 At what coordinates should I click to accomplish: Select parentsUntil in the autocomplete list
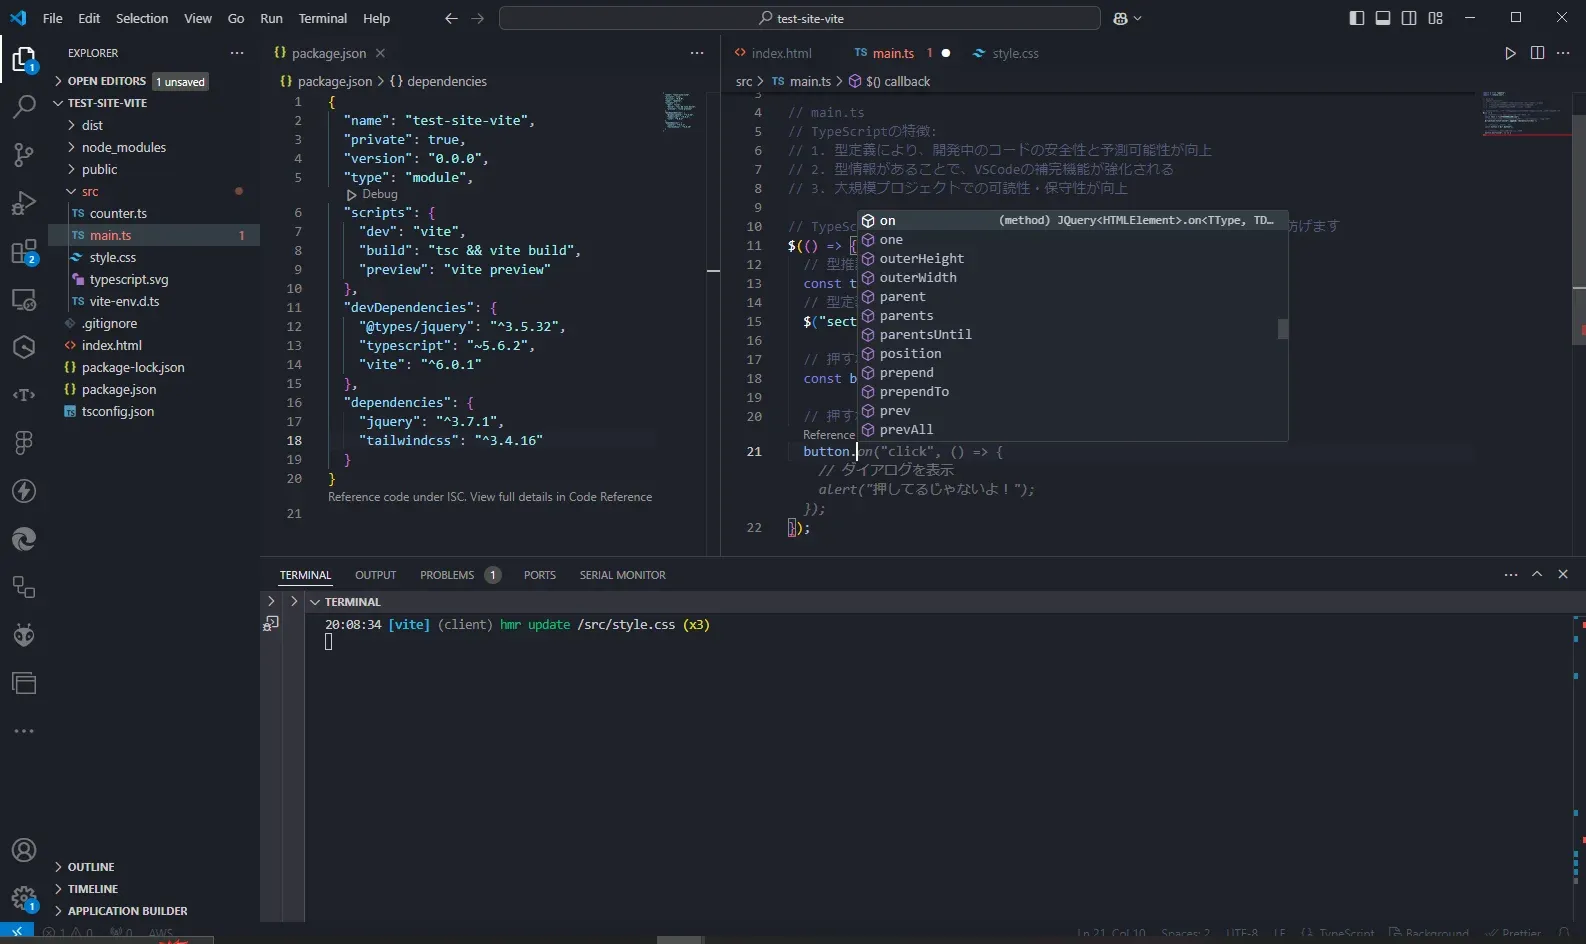tap(1072, 335)
